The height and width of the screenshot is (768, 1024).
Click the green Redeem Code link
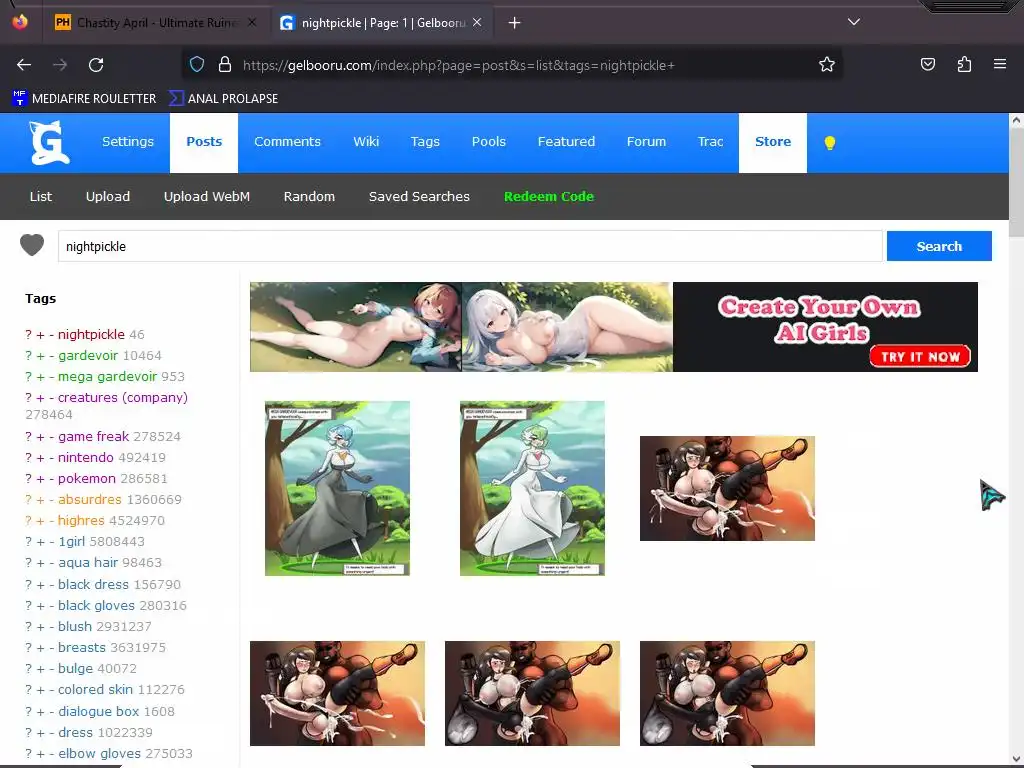[549, 197]
